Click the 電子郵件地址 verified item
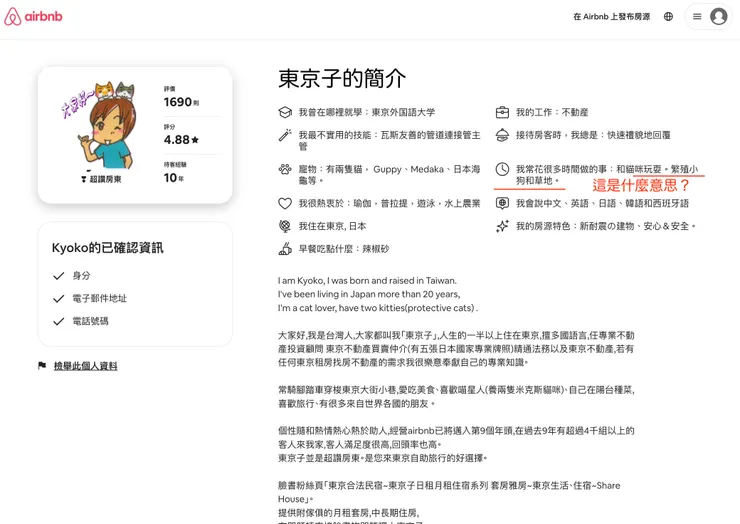Image resolution: width=740 pixels, height=524 pixels. tap(100, 298)
